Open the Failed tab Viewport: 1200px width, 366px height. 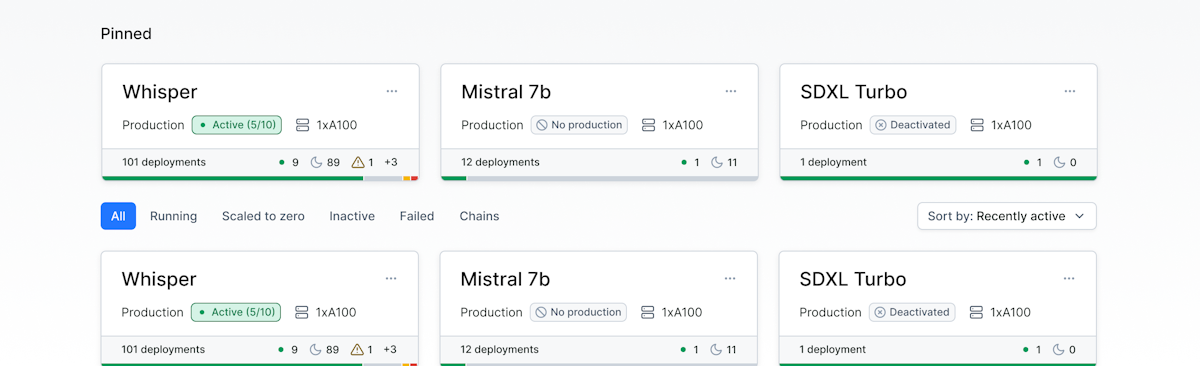click(x=417, y=216)
